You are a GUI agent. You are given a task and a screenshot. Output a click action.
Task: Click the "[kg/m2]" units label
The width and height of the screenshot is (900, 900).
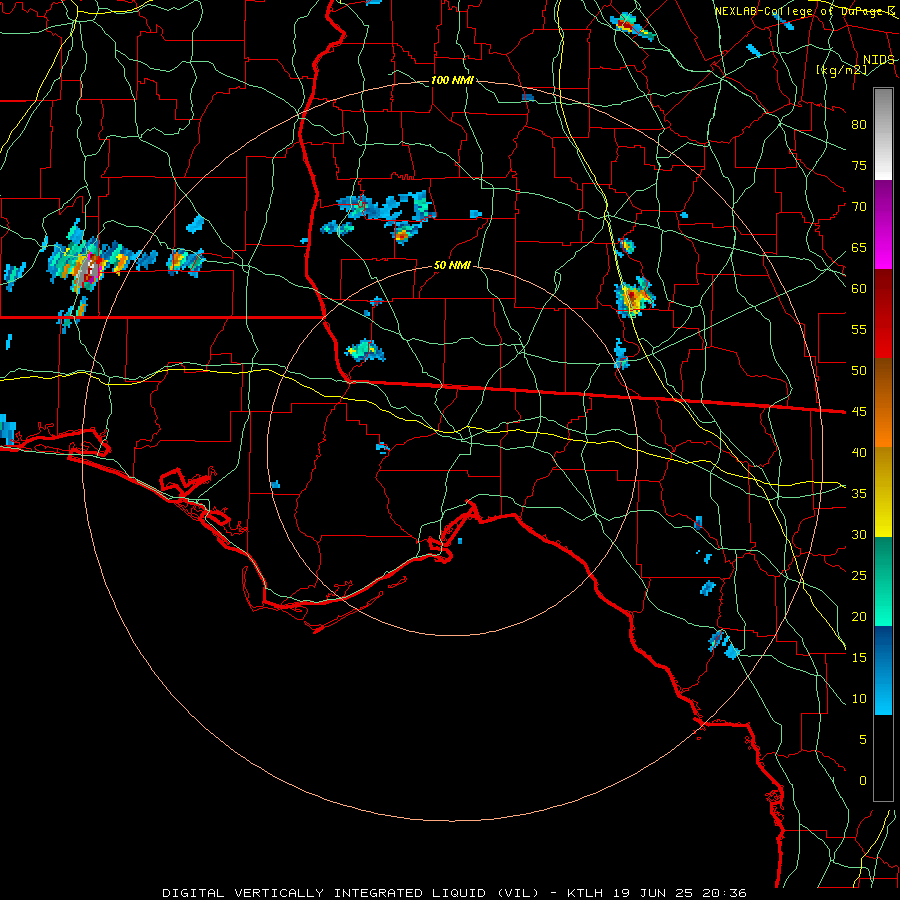click(x=841, y=70)
